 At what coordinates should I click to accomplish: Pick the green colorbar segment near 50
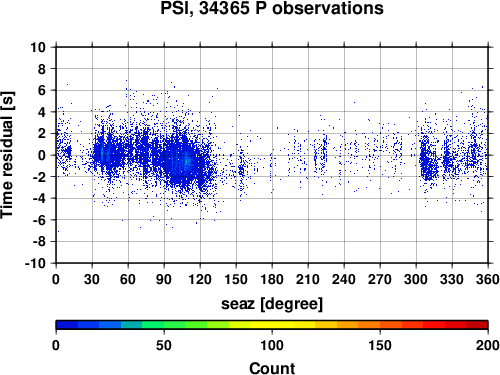click(x=164, y=325)
